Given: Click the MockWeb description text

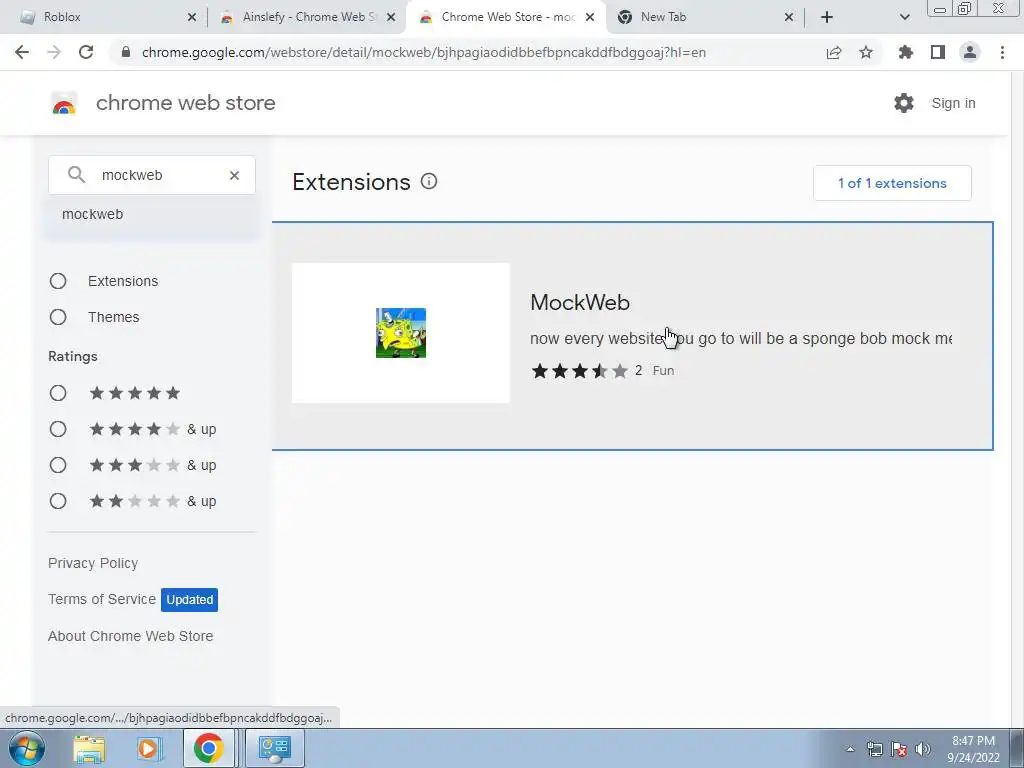Looking at the screenshot, I should coord(741,338).
